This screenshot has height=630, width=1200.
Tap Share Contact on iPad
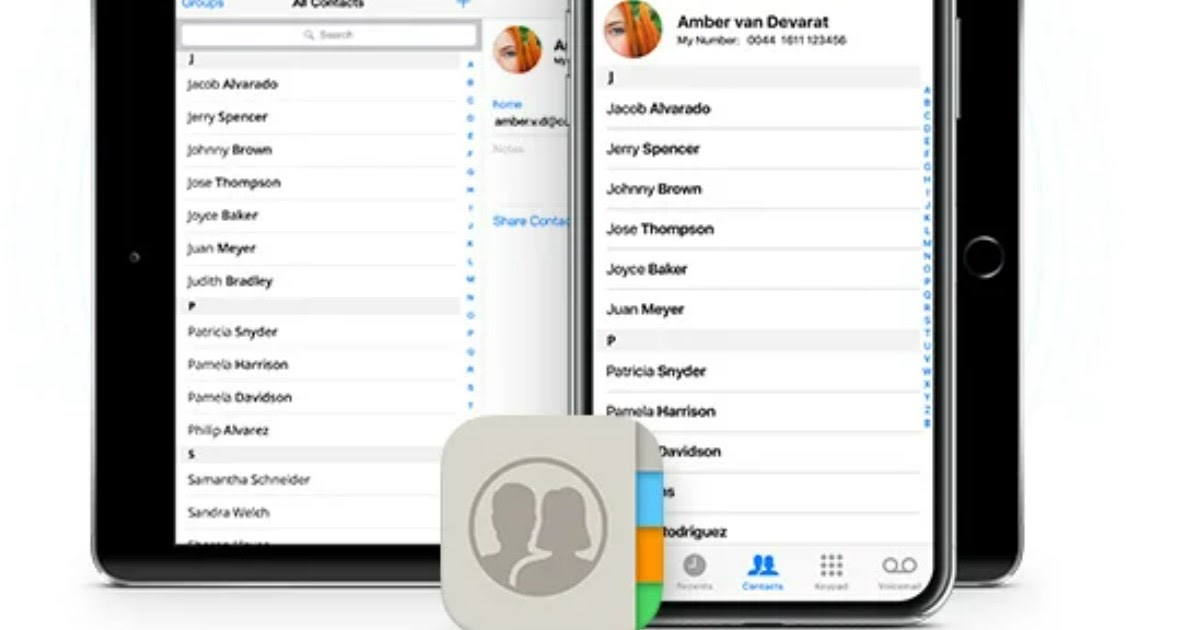click(x=530, y=221)
